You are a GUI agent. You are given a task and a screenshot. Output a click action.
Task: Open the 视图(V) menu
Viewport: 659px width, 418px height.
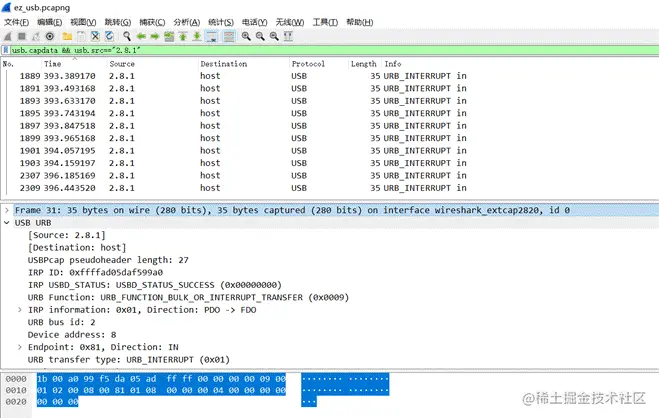(83, 22)
